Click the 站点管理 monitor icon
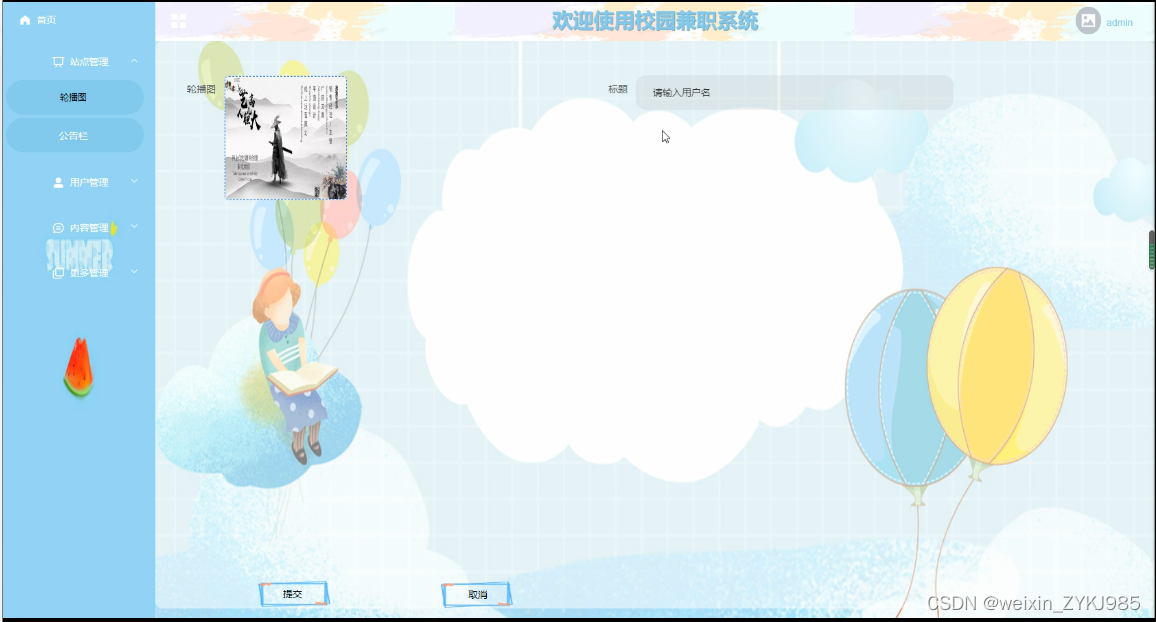 58,62
